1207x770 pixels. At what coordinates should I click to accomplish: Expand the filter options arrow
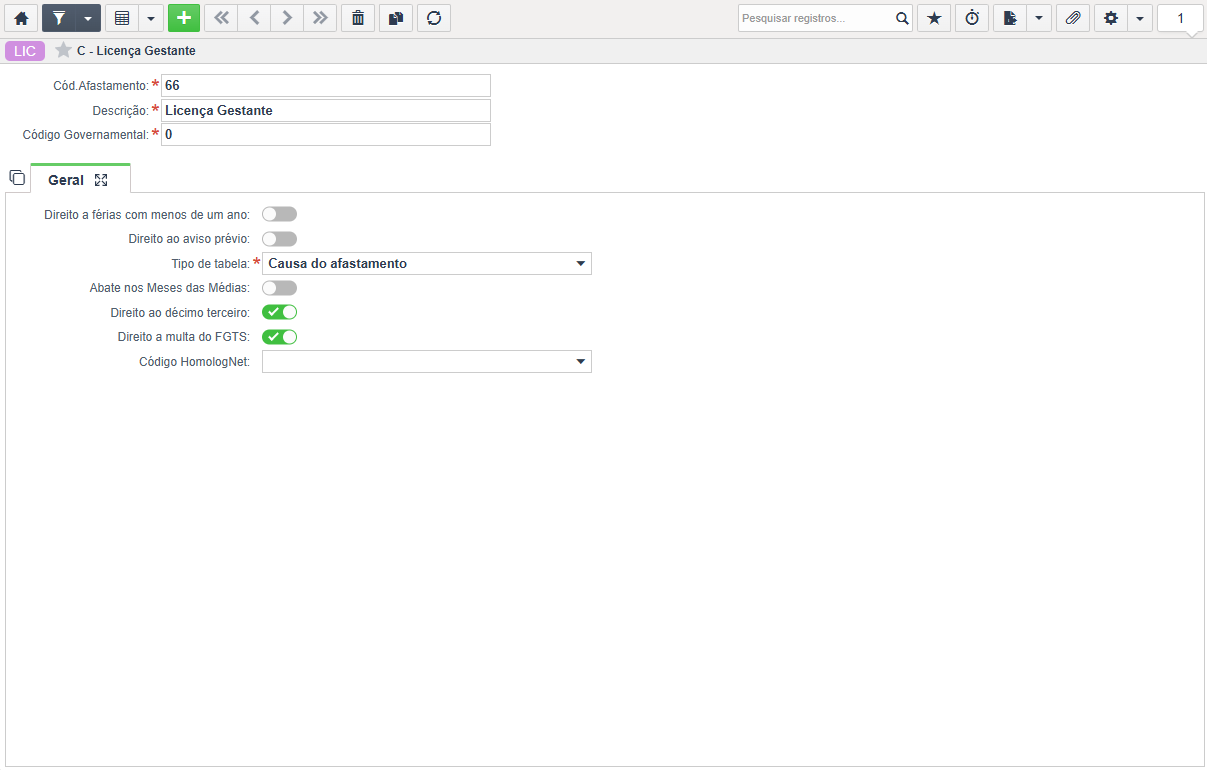(89, 18)
